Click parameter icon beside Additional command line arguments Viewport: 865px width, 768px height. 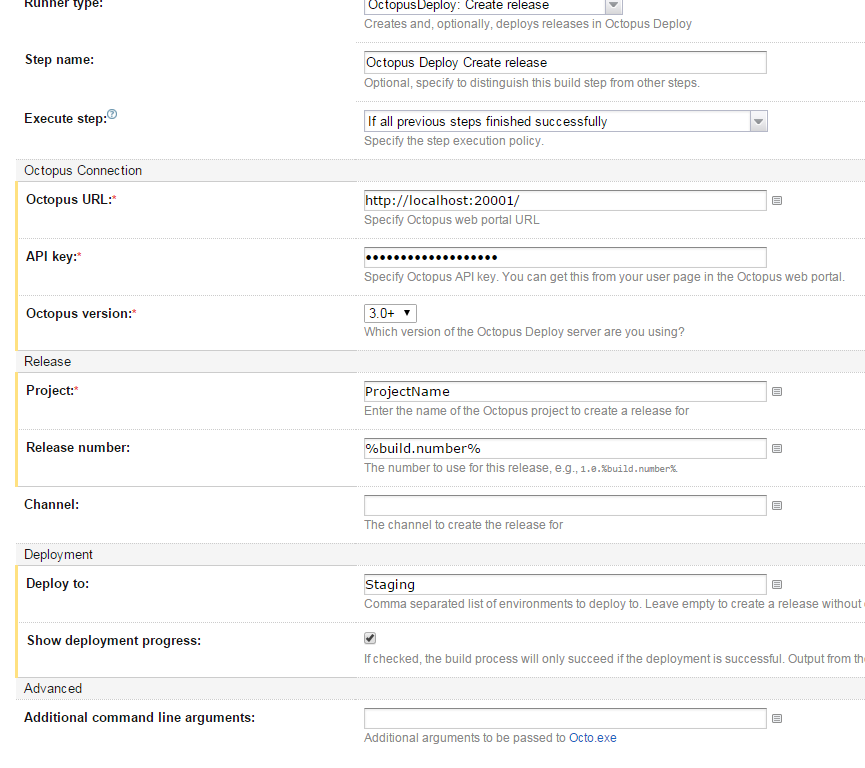tap(777, 718)
